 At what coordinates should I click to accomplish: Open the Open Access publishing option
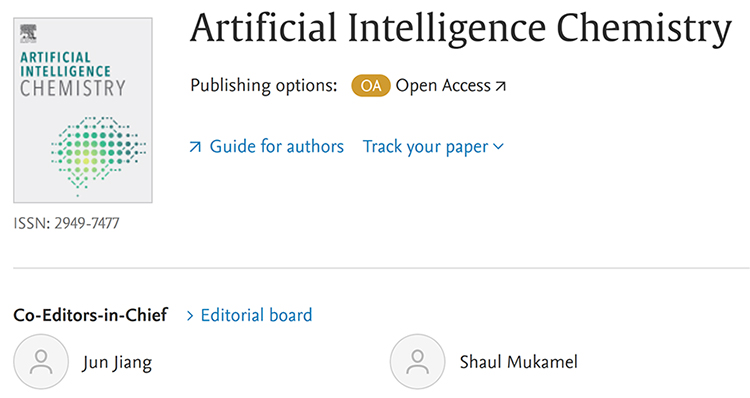(x=443, y=86)
